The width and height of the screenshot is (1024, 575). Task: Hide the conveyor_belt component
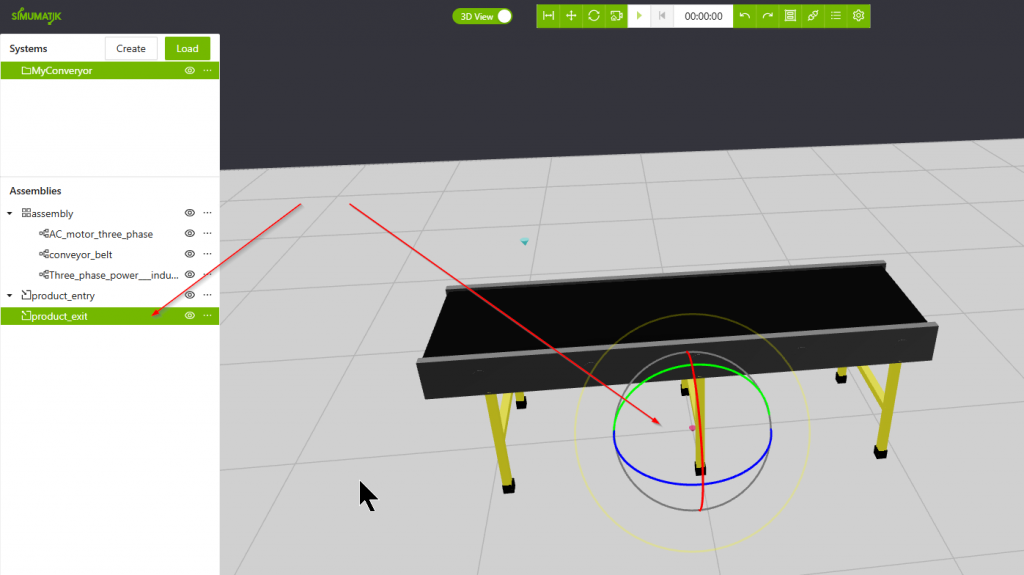[x=189, y=254]
